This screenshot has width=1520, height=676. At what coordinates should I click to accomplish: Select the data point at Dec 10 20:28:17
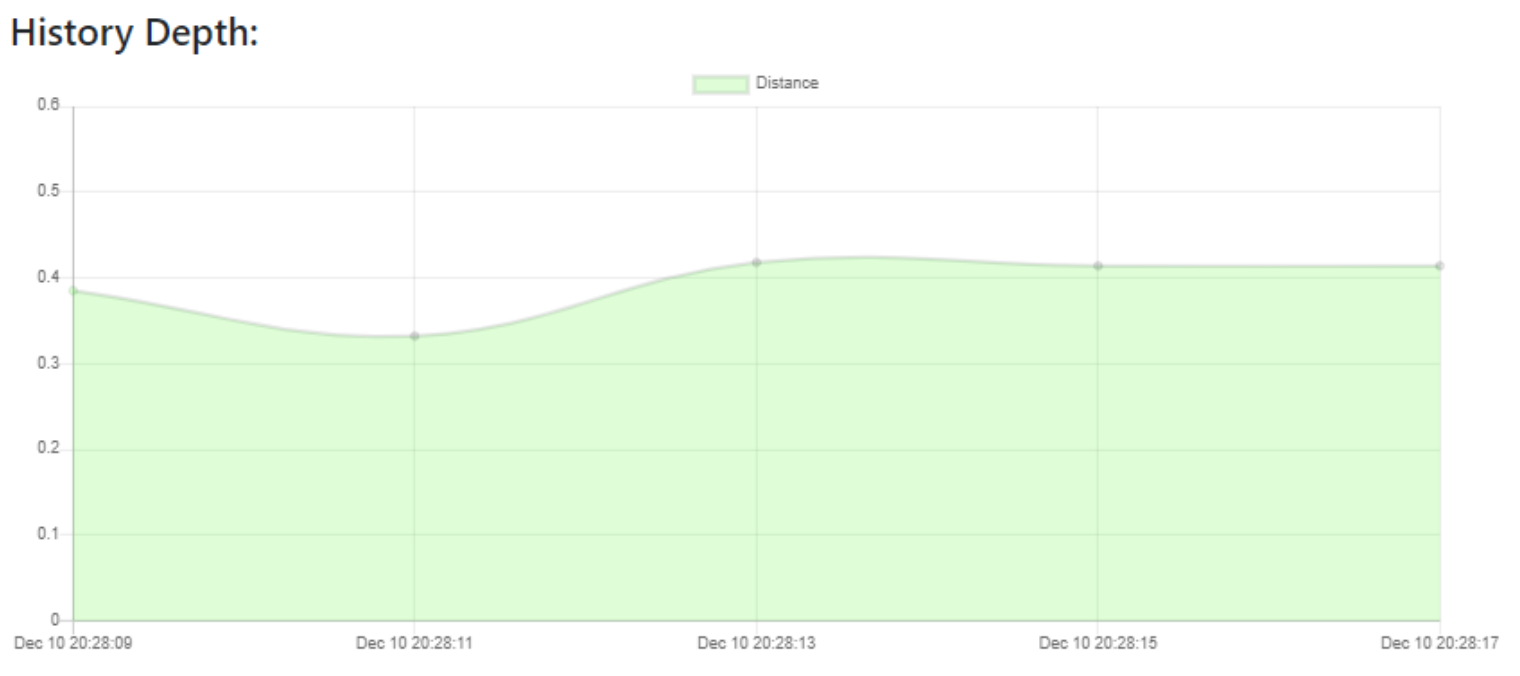pos(1440,266)
